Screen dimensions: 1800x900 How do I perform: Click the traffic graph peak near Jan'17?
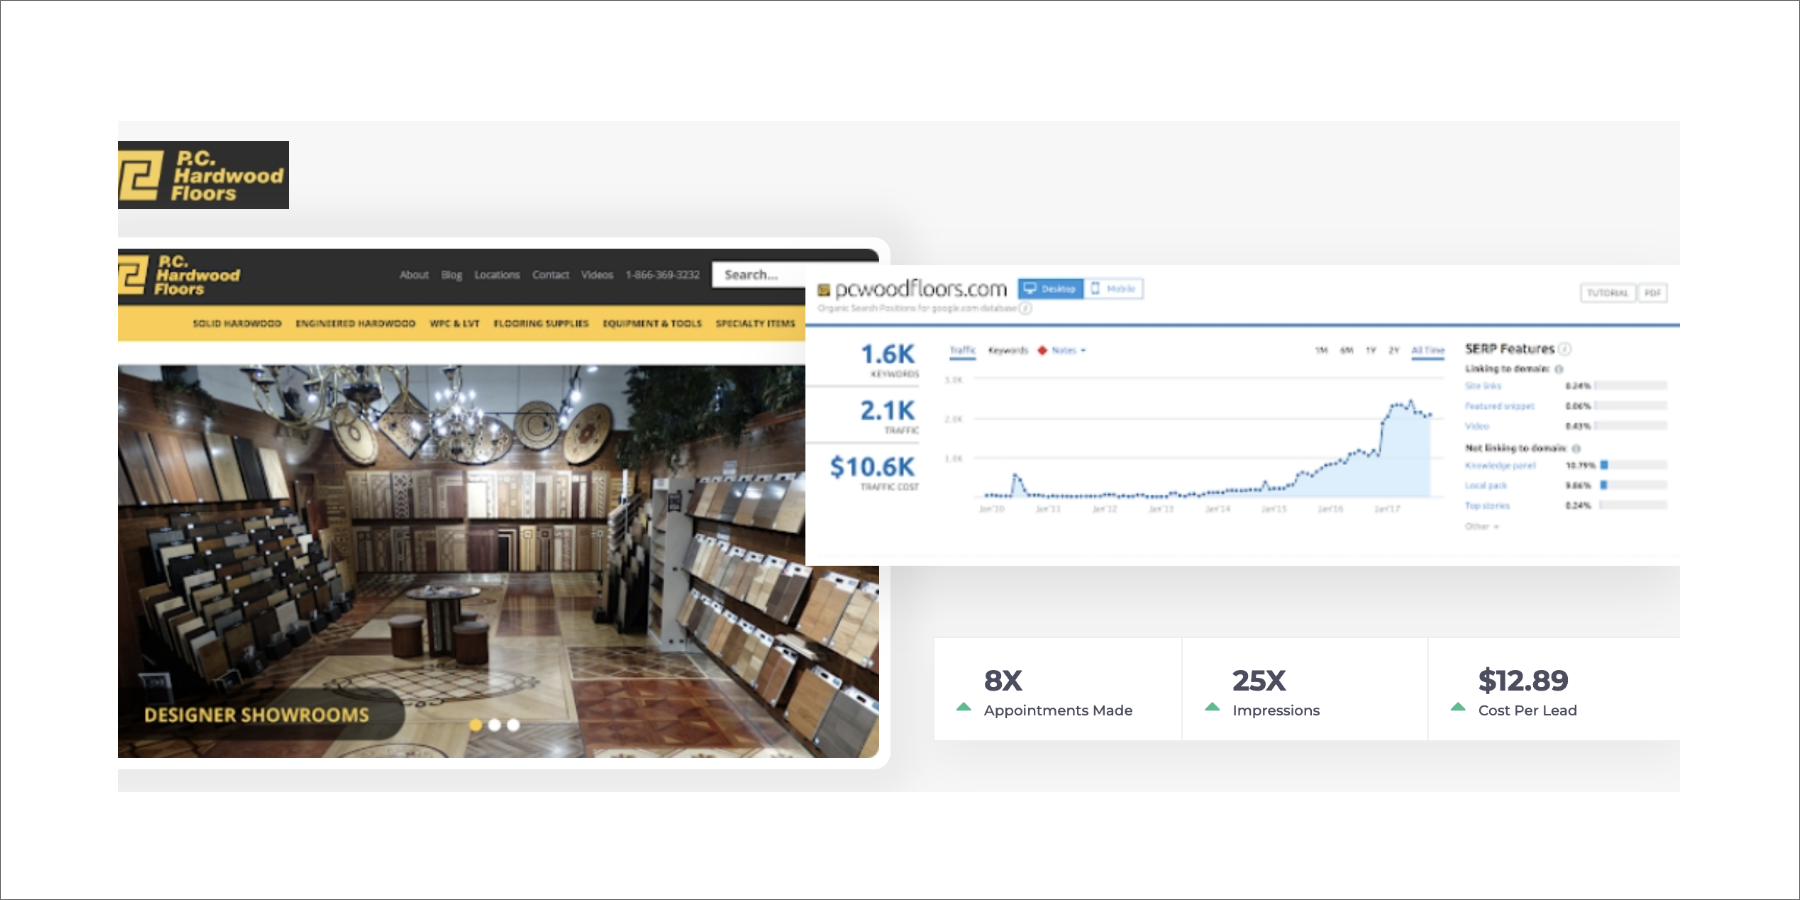click(x=1411, y=401)
